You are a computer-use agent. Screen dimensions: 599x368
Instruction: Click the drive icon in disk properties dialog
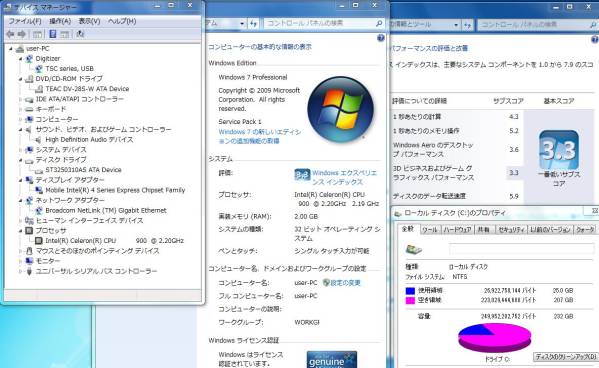[x=414, y=250]
